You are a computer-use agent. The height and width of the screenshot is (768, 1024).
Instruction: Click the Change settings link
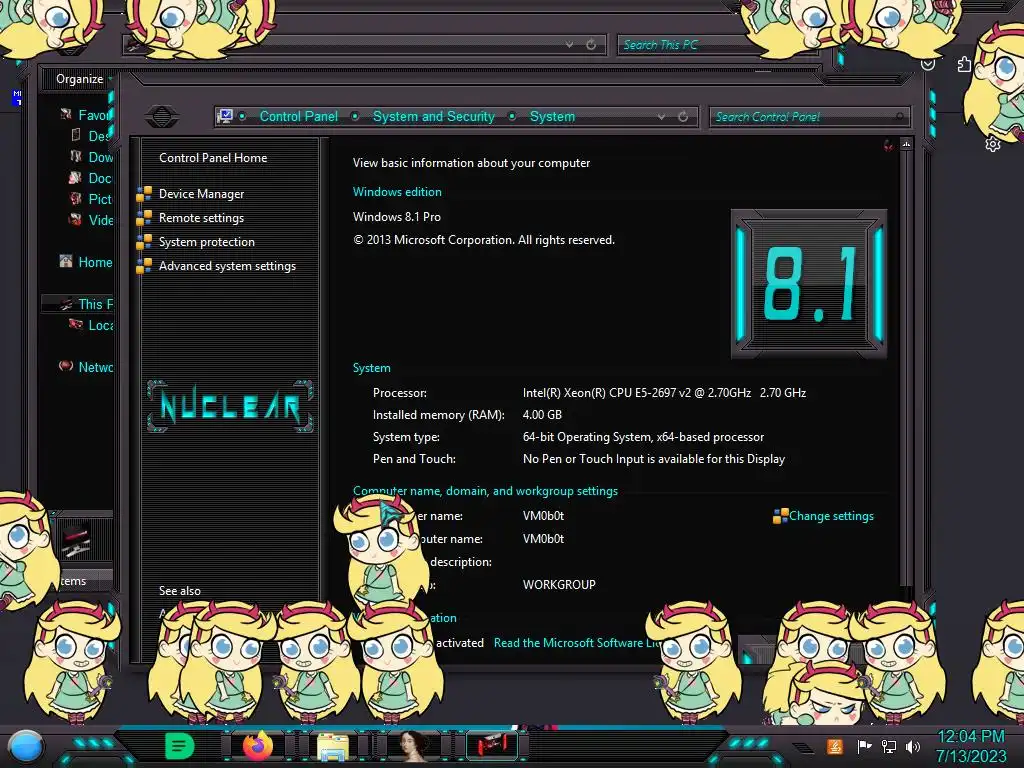coord(831,516)
